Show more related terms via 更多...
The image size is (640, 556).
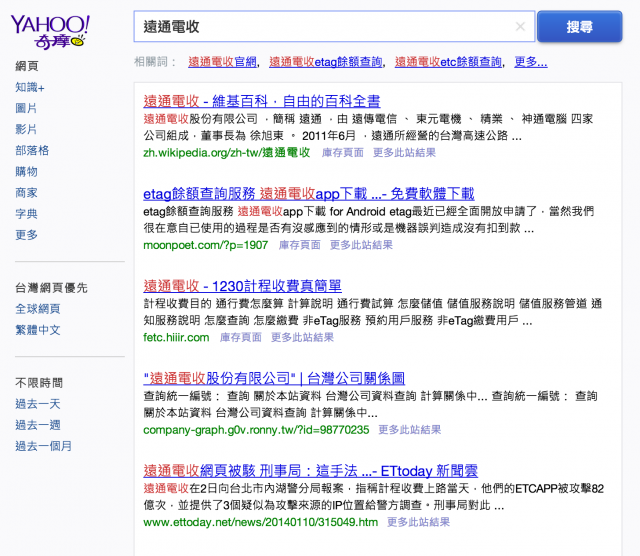[531, 62]
